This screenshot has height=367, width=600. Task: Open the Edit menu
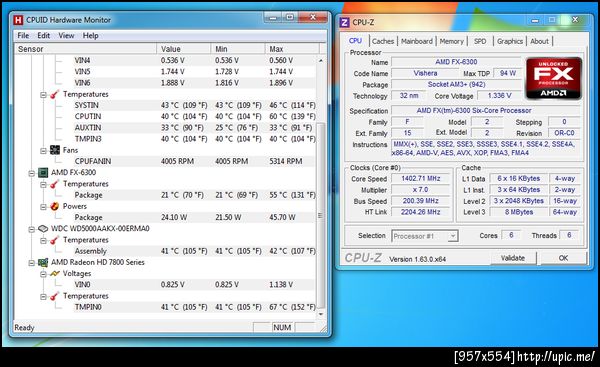(x=43, y=36)
